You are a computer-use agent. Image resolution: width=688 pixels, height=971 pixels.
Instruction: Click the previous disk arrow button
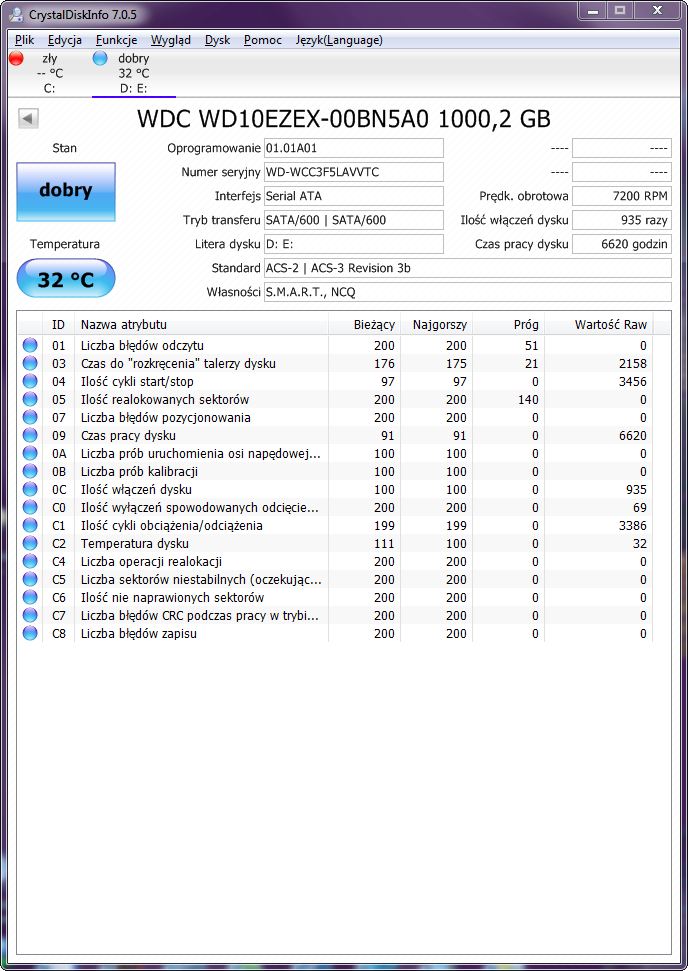pos(28,118)
